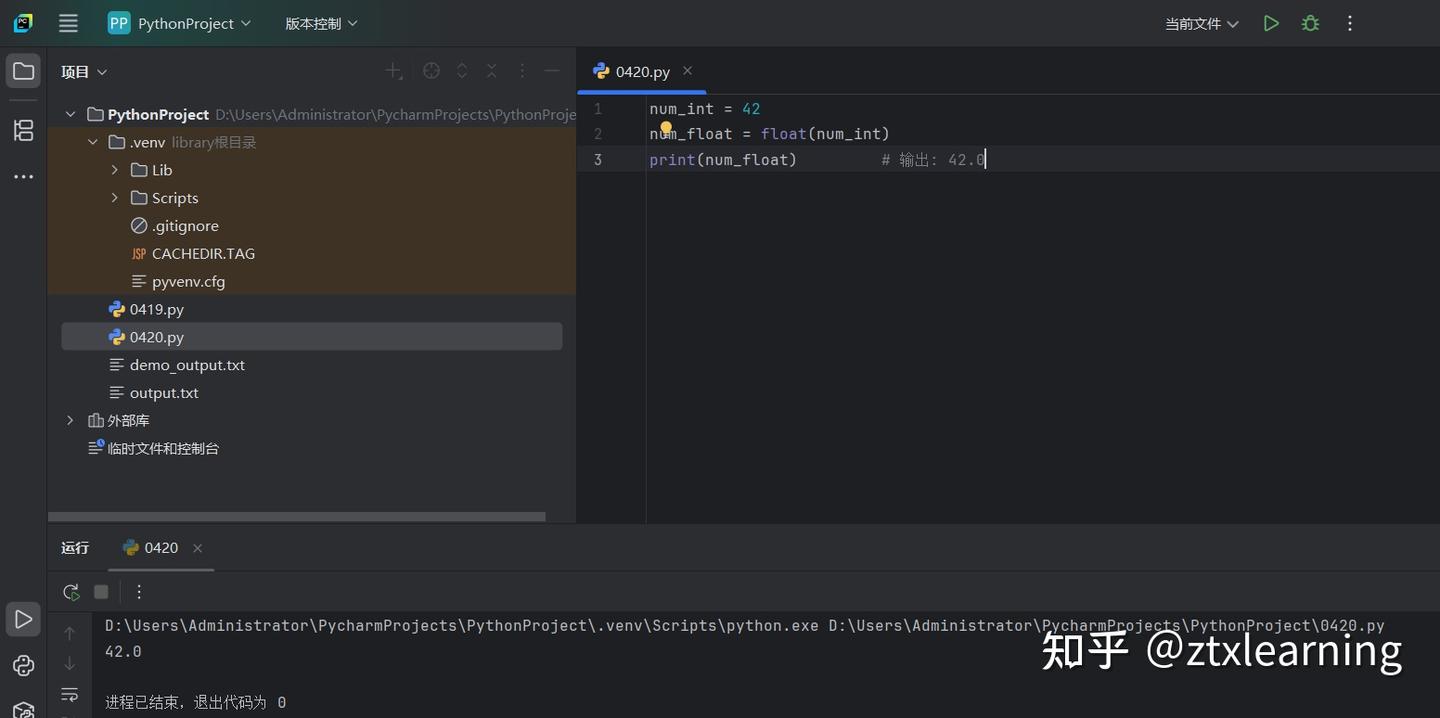Open more tool windows ellipsis in left sidebar
The height and width of the screenshot is (718, 1440).
click(x=23, y=177)
